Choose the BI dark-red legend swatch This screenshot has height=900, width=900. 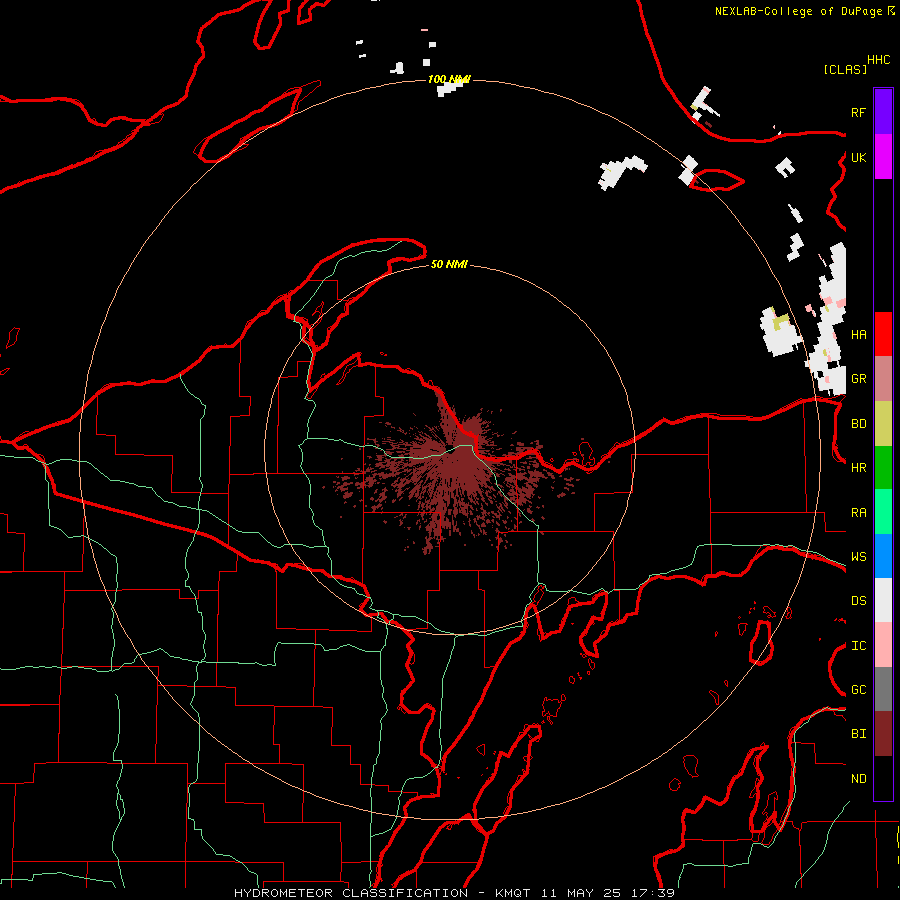[883, 734]
